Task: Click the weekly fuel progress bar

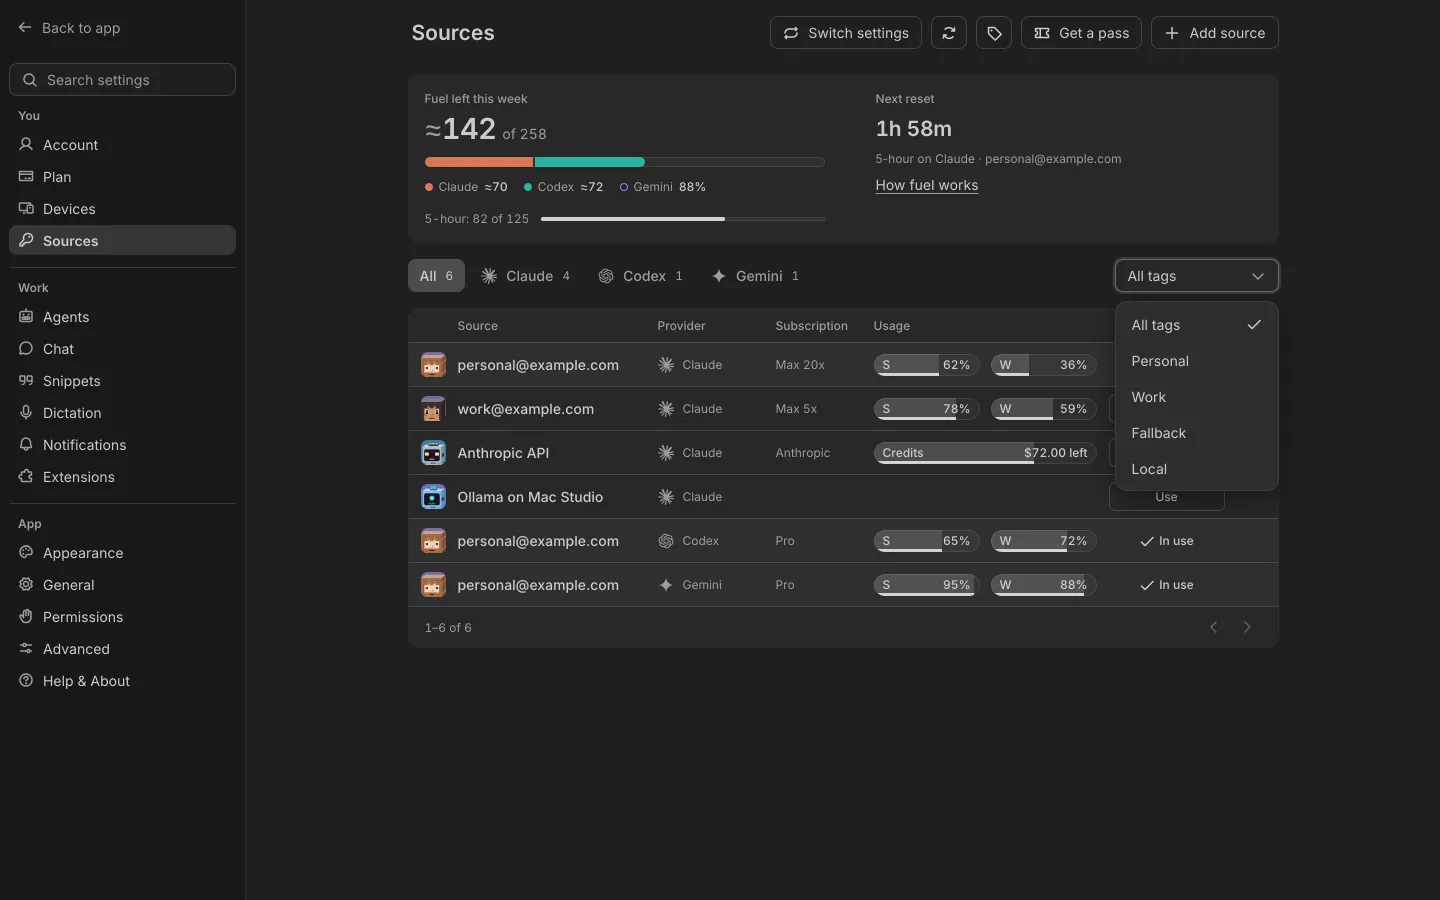Action: click(x=625, y=162)
